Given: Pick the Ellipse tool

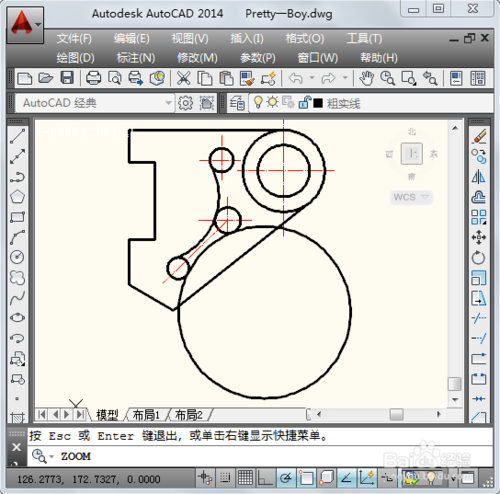Looking at the screenshot, I should click(17, 318).
